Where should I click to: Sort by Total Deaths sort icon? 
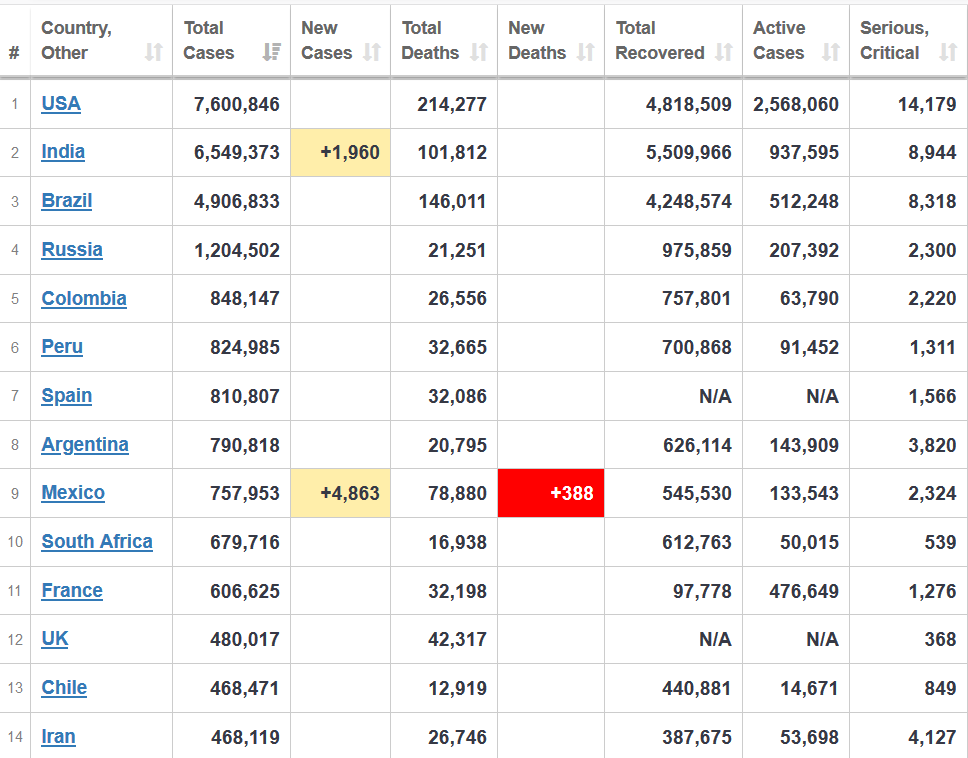(478, 52)
